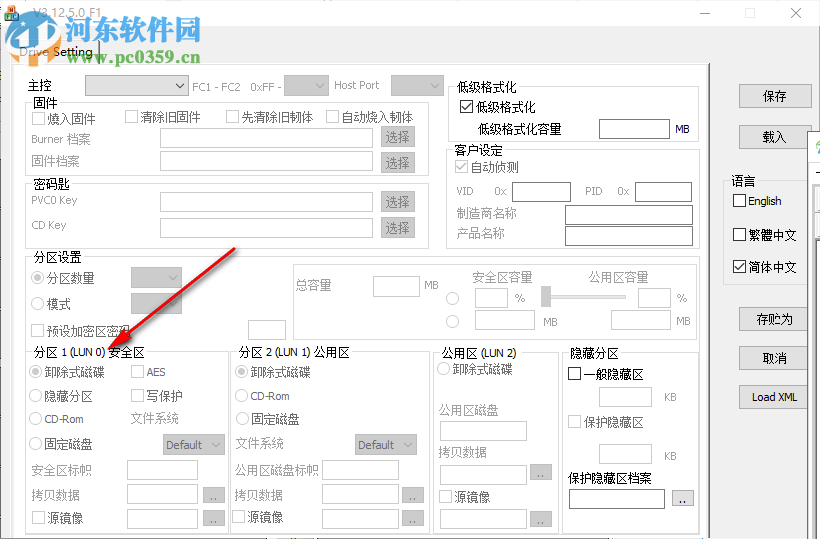Toggle the 清除旧固件 checkbox
820x539 pixels.
131,117
